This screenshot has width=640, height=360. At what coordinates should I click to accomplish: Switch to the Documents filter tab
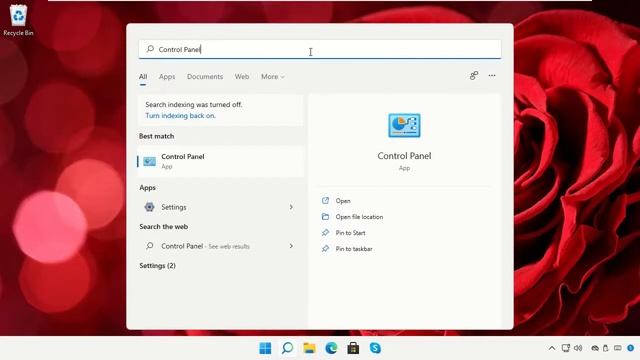[x=205, y=77]
